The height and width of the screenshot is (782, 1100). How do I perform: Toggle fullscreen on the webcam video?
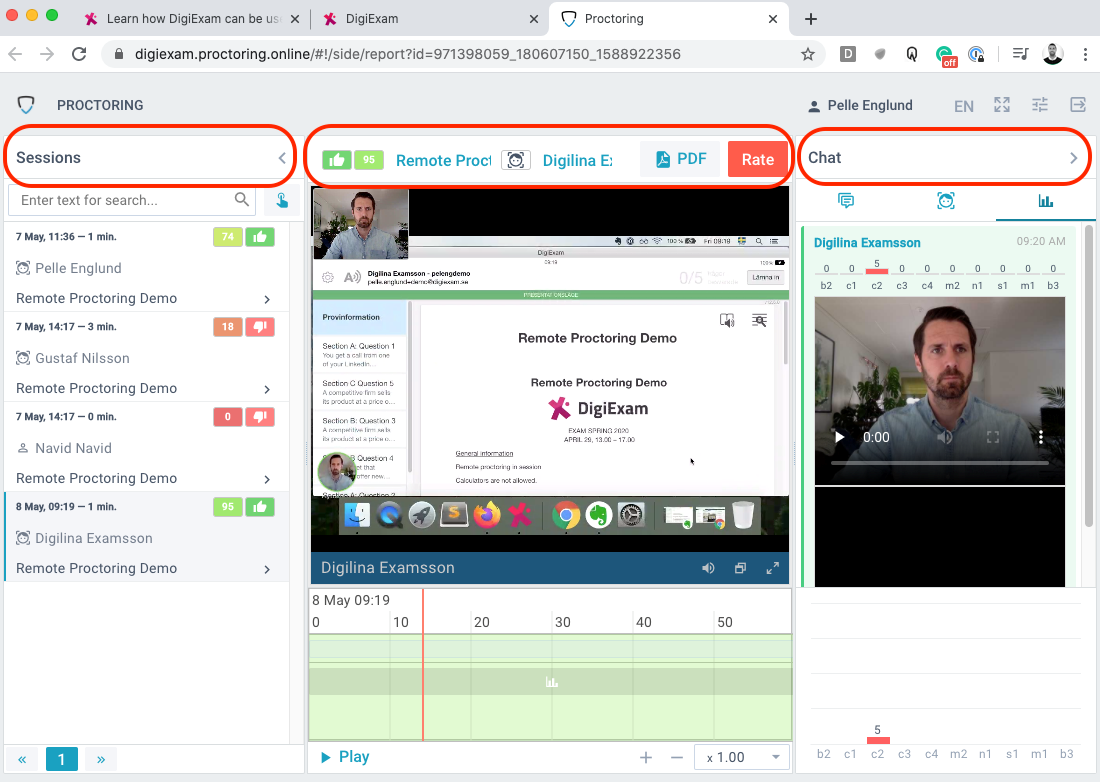[x=993, y=437]
